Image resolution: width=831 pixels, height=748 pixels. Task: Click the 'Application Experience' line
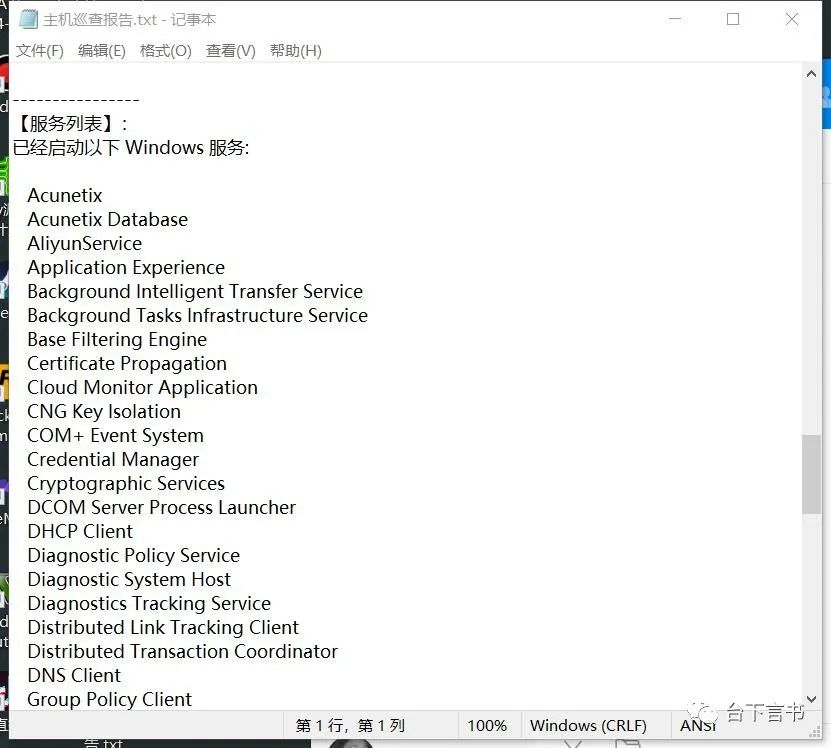pos(126,268)
